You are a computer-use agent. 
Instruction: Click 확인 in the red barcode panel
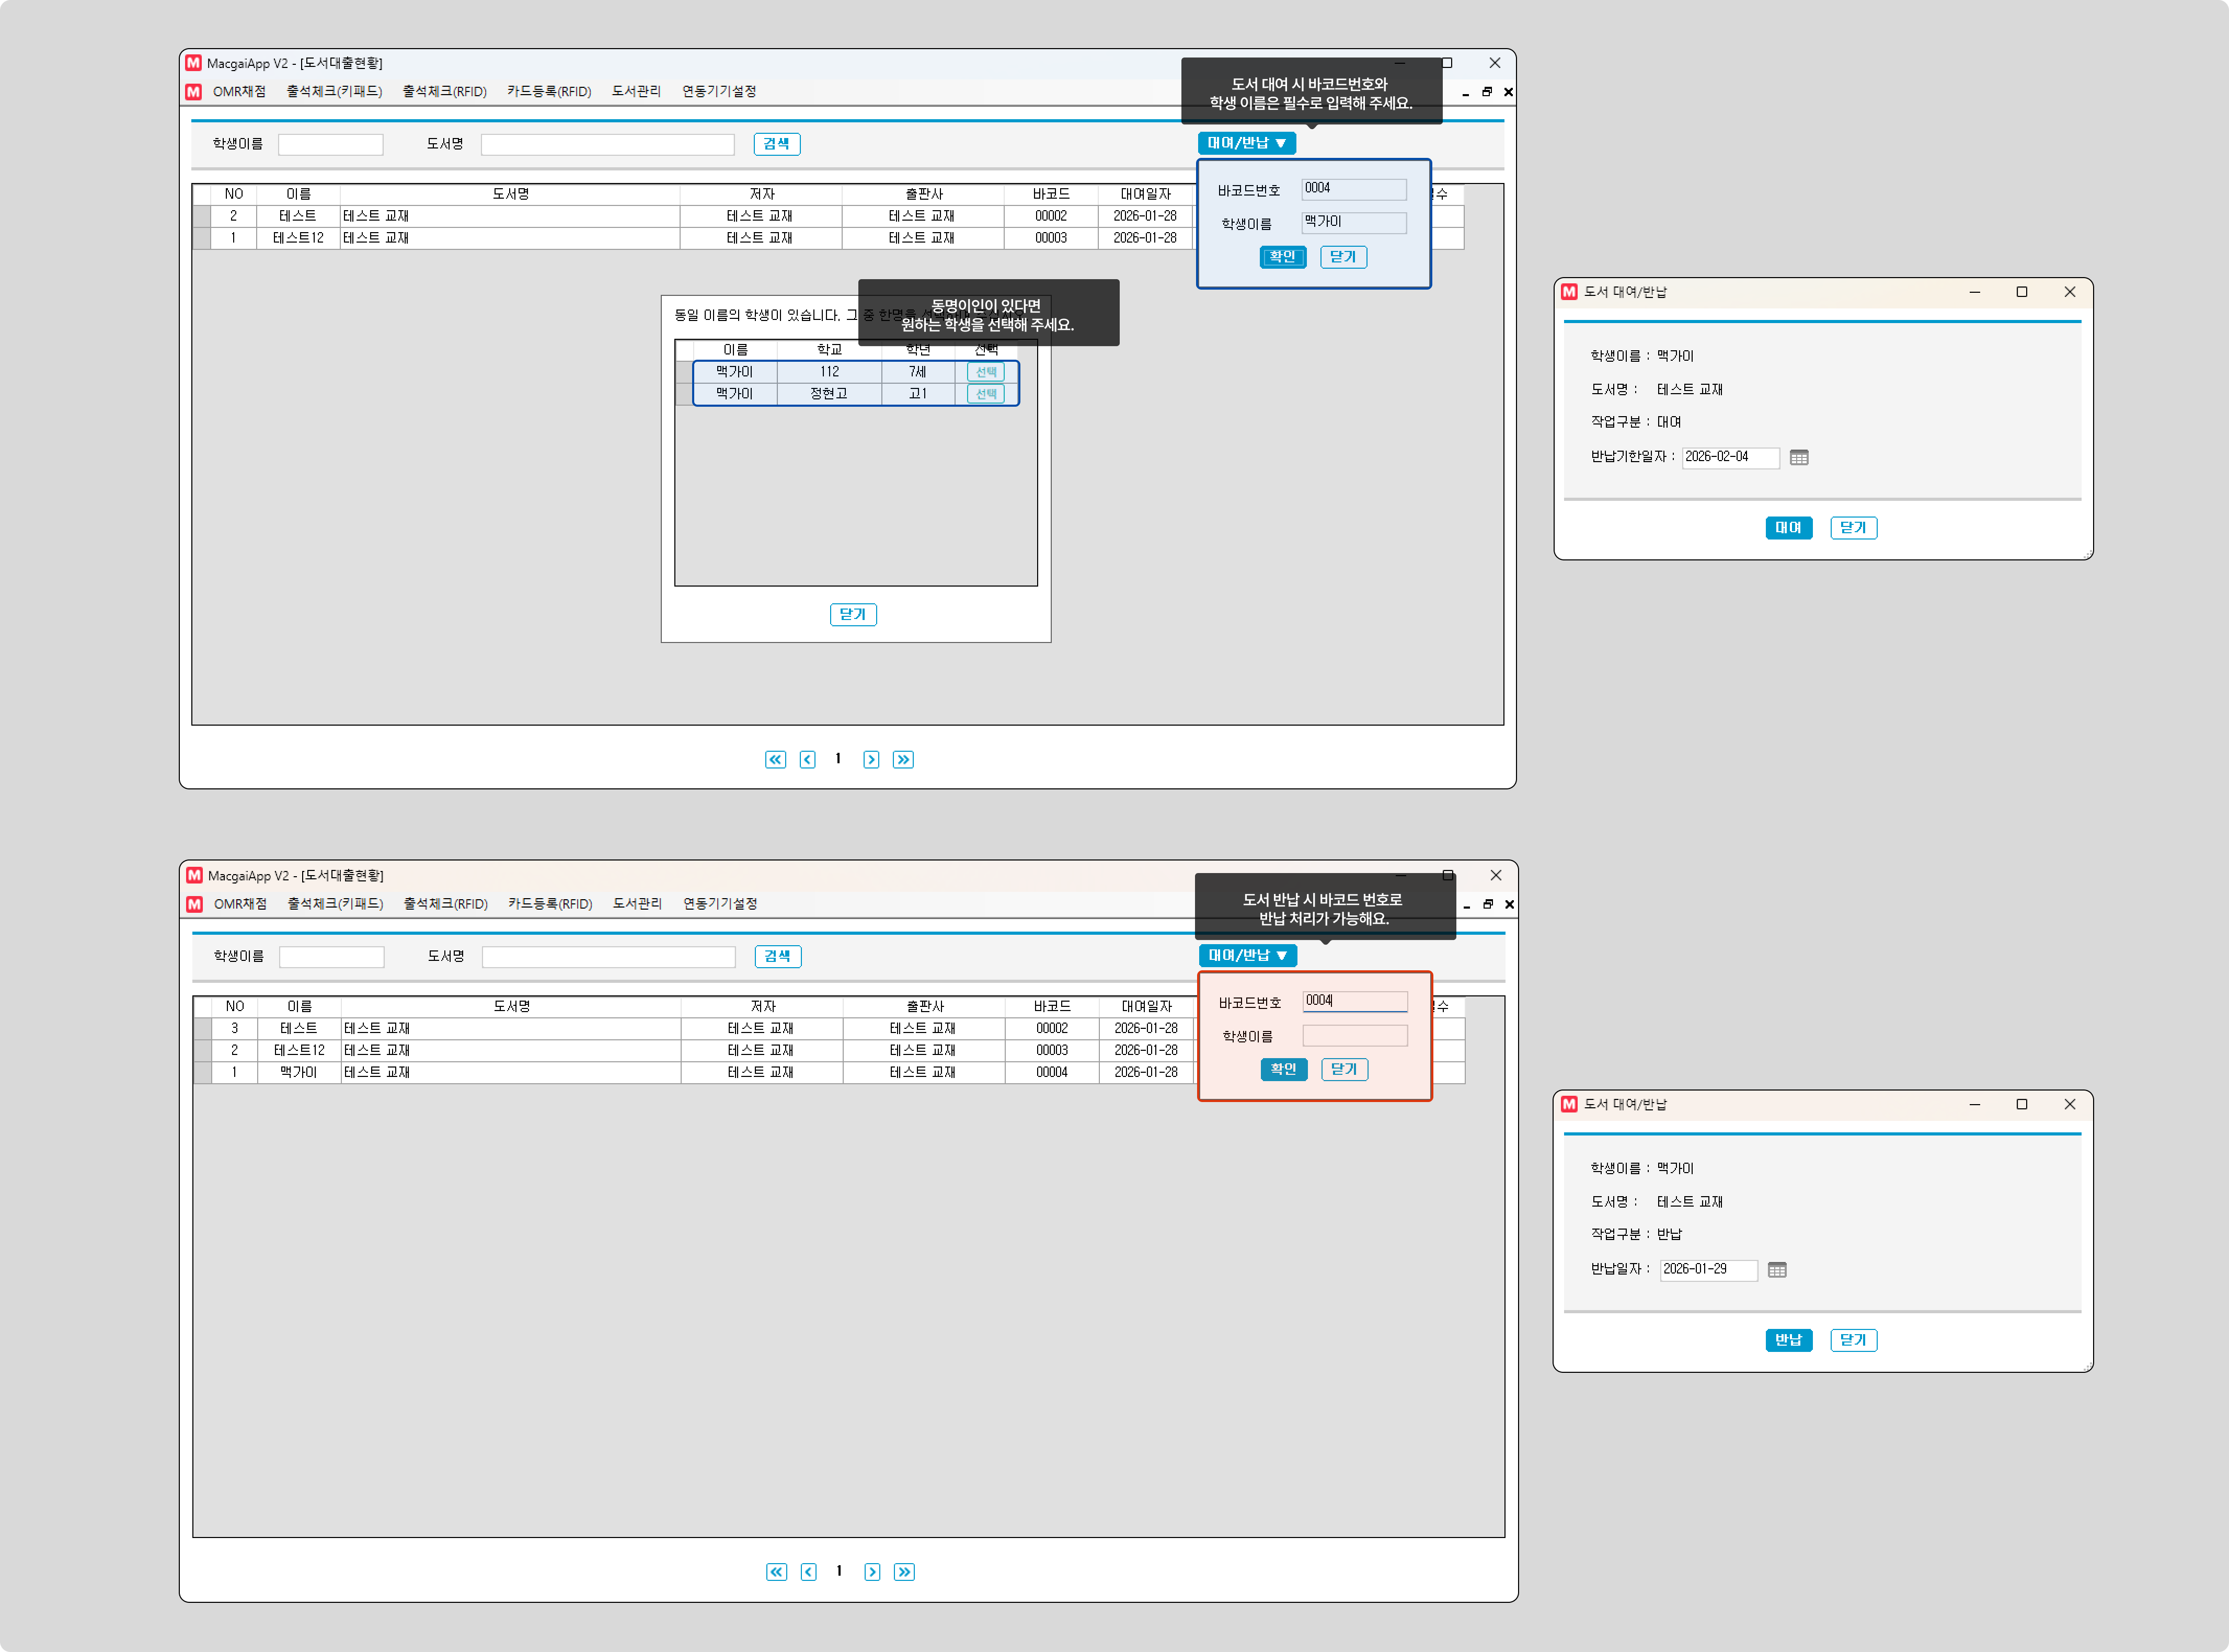[1283, 1069]
